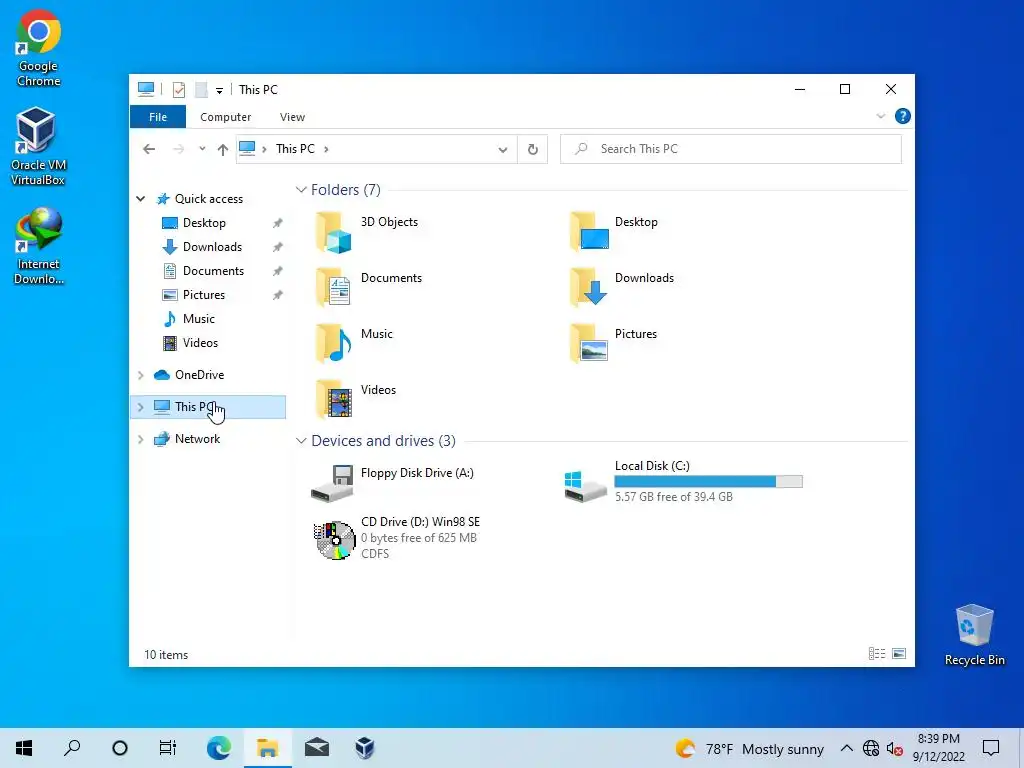Open Customize Quick Access Toolbar dropdown

tap(219, 90)
